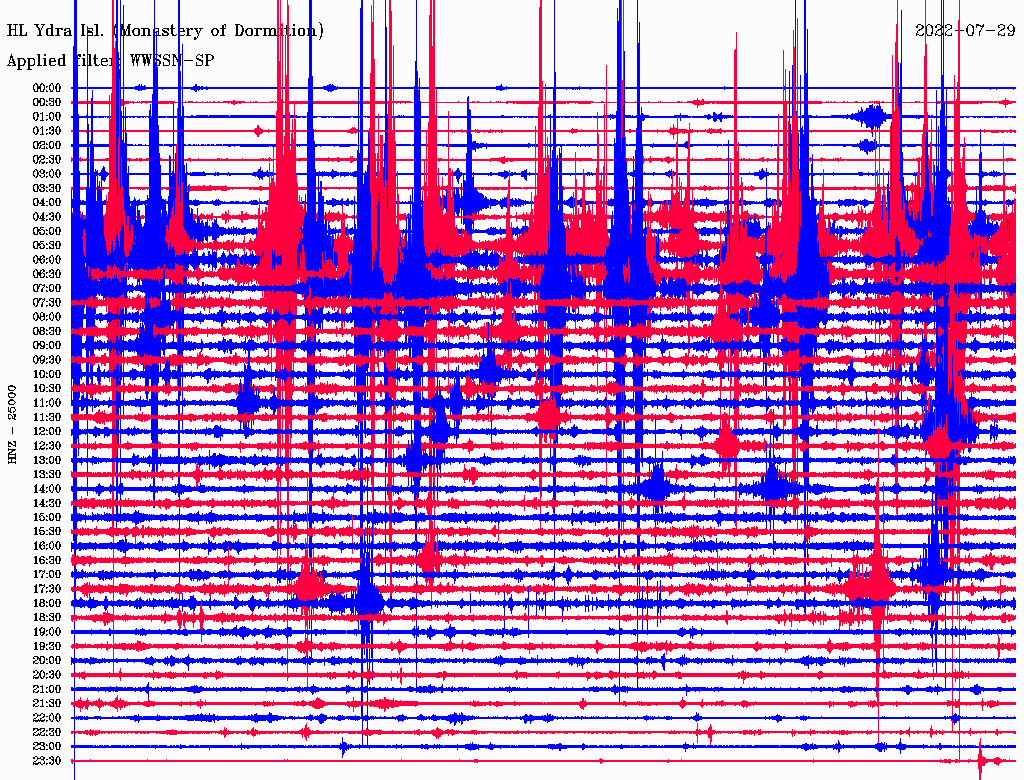
Task: Select the 10:30 time label
Action: pyautogui.click(x=46, y=389)
